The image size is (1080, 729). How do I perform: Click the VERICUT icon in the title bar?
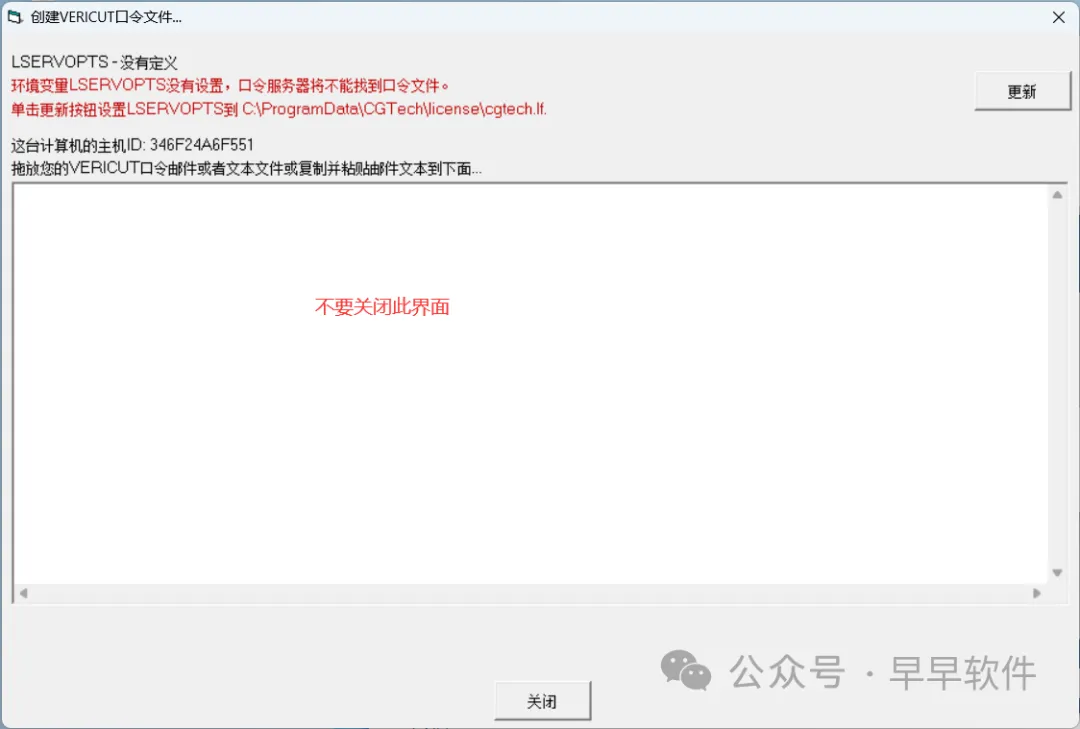click(15, 17)
